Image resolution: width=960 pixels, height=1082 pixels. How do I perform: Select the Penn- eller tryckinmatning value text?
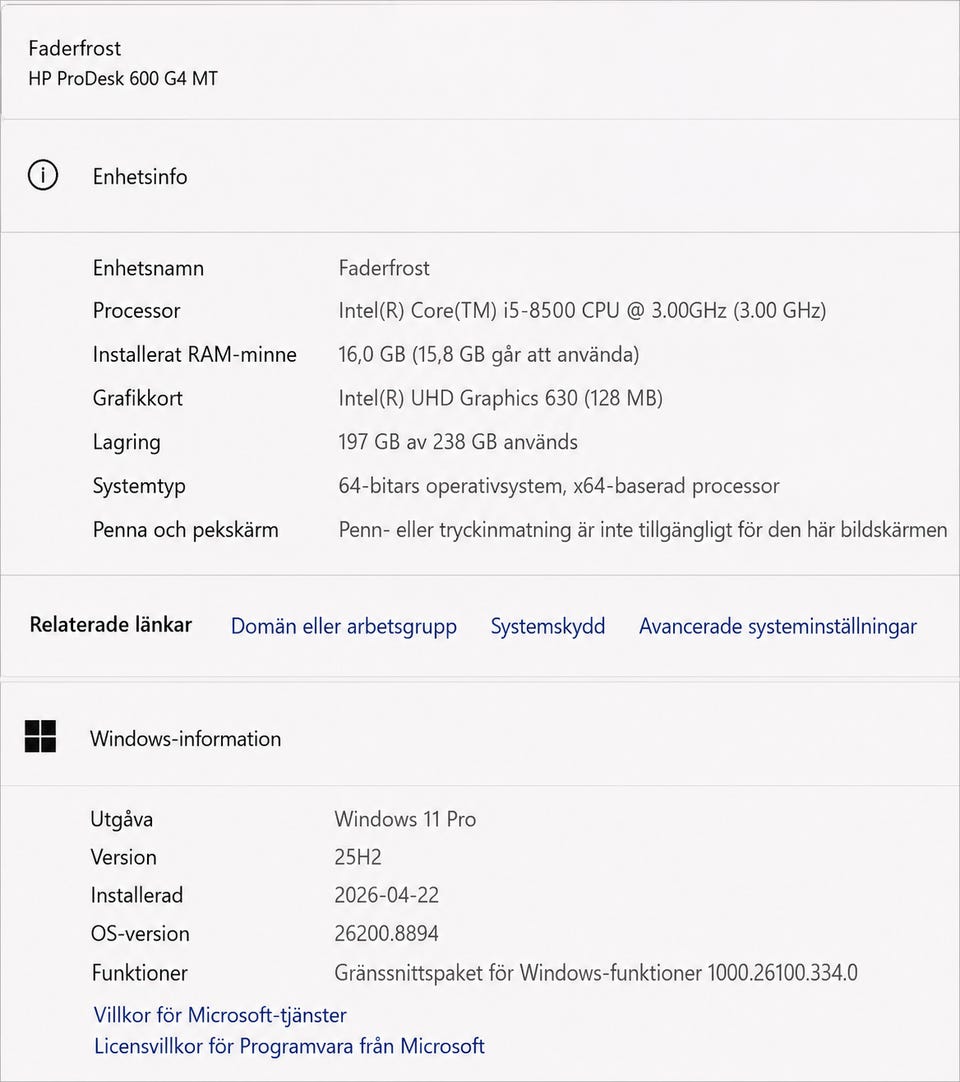pos(643,530)
